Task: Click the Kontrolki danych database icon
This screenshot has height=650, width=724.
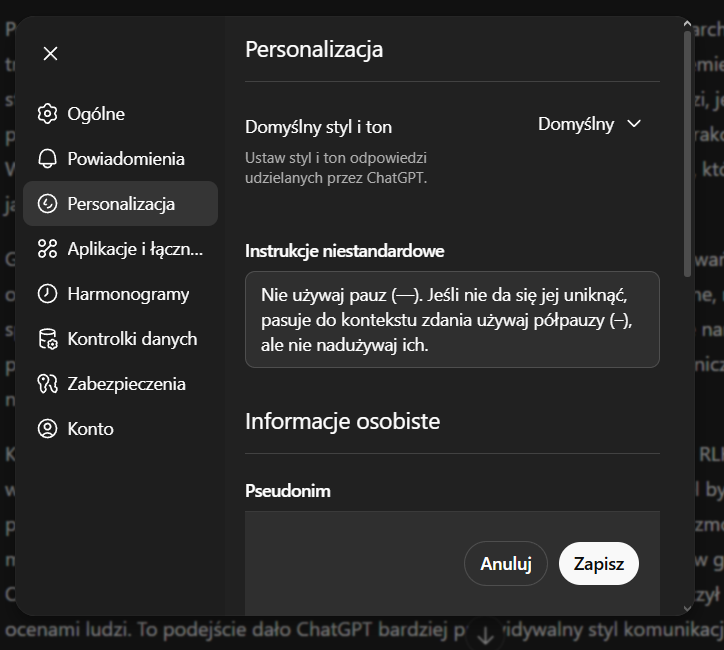Action: (47, 339)
